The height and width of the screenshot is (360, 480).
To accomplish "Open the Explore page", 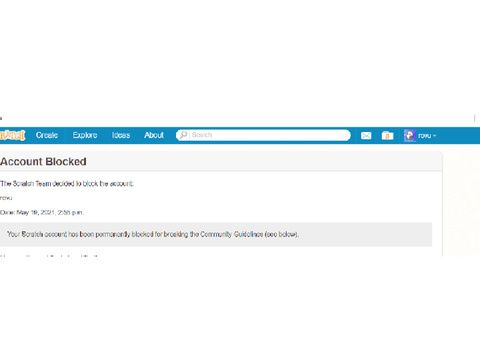I will click(x=85, y=135).
